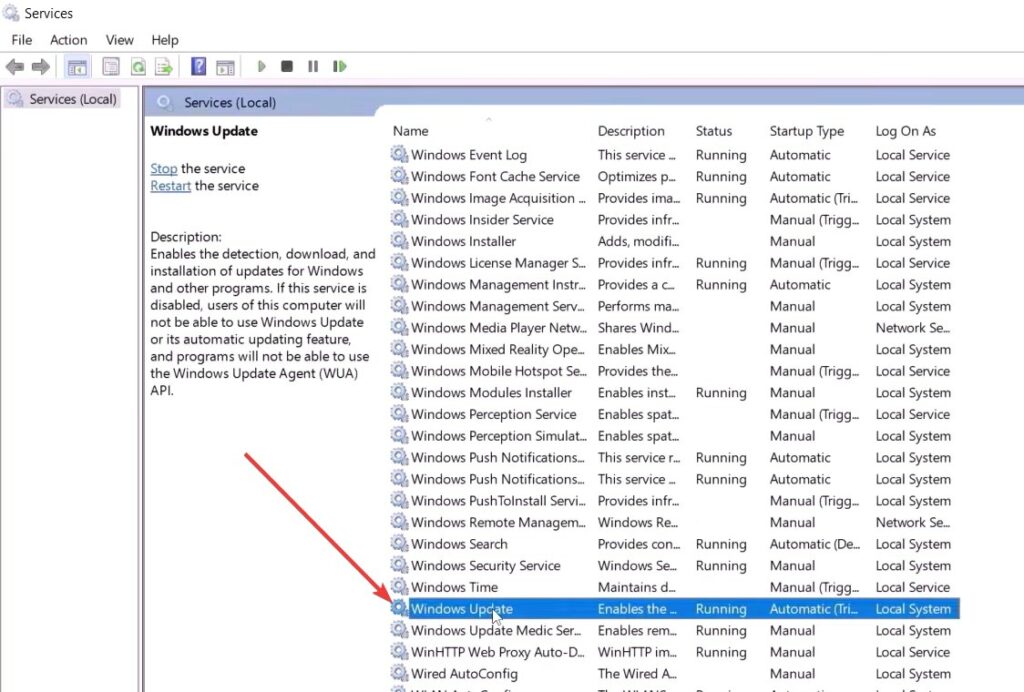Click the Back arrow toolbar icon
1024x692 pixels.
coord(15,67)
